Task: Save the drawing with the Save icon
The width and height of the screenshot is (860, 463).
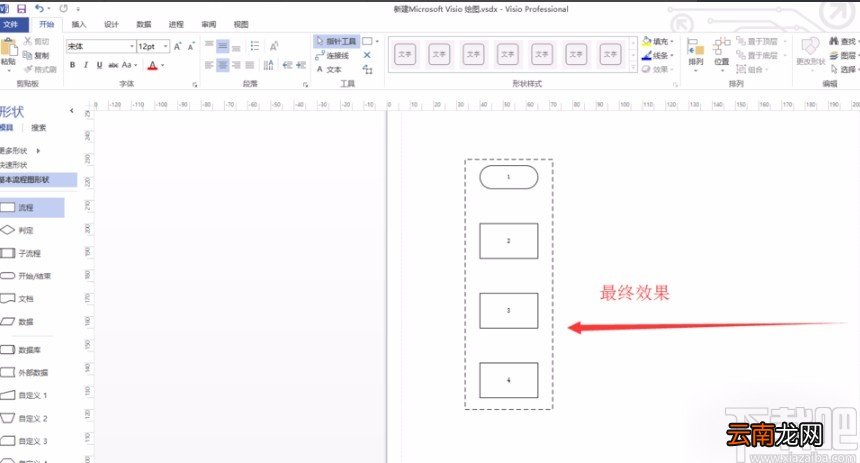Action: click(x=21, y=8)
